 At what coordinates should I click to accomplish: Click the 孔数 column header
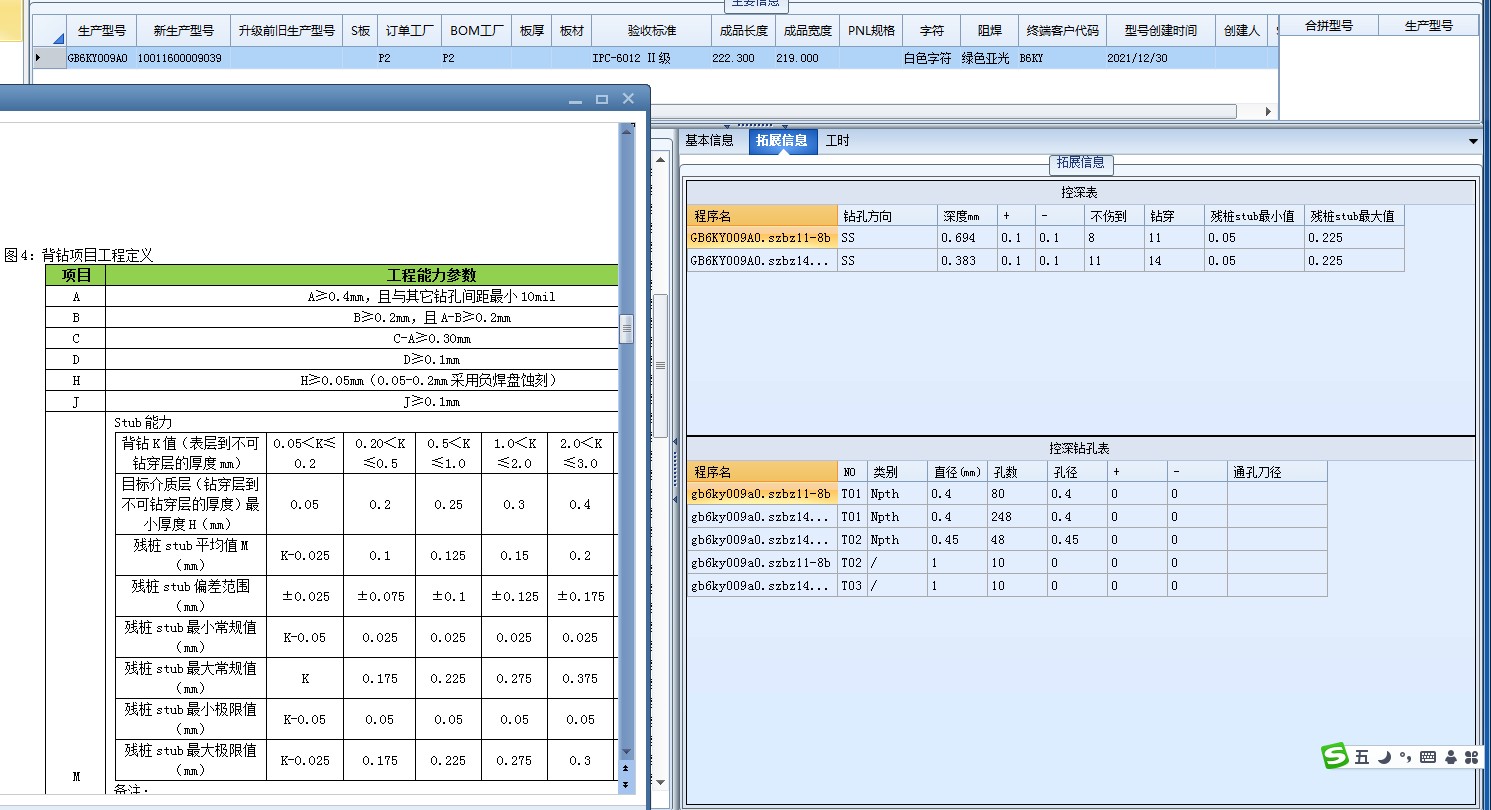(1016, 472)
